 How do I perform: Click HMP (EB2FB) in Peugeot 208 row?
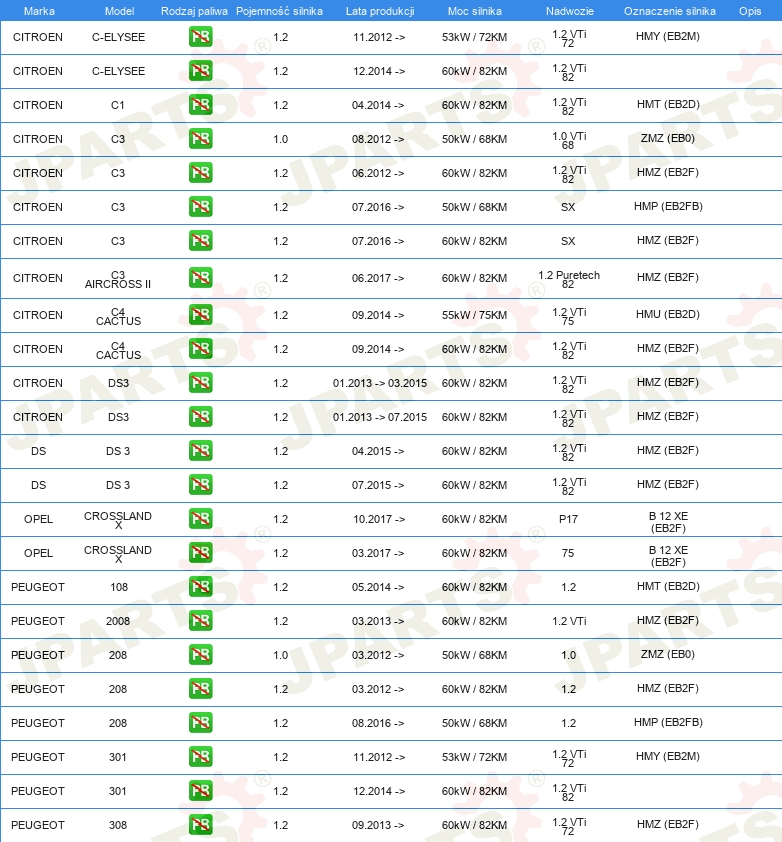[668, 722]
